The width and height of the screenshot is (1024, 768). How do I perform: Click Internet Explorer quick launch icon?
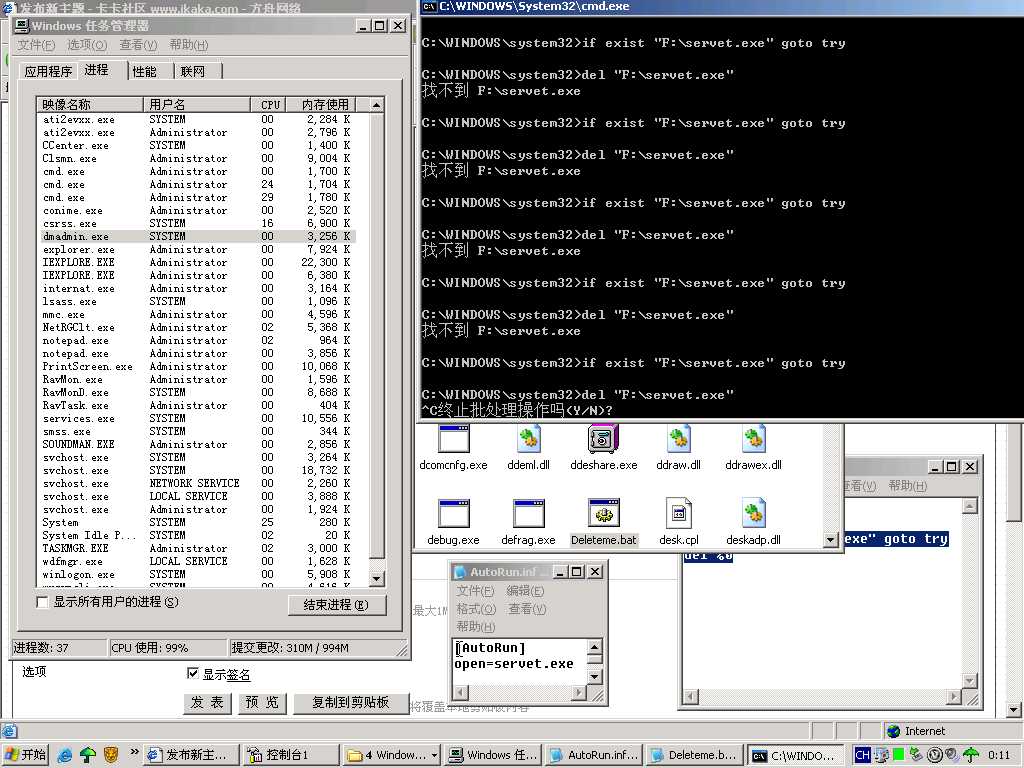click(65, 755)
